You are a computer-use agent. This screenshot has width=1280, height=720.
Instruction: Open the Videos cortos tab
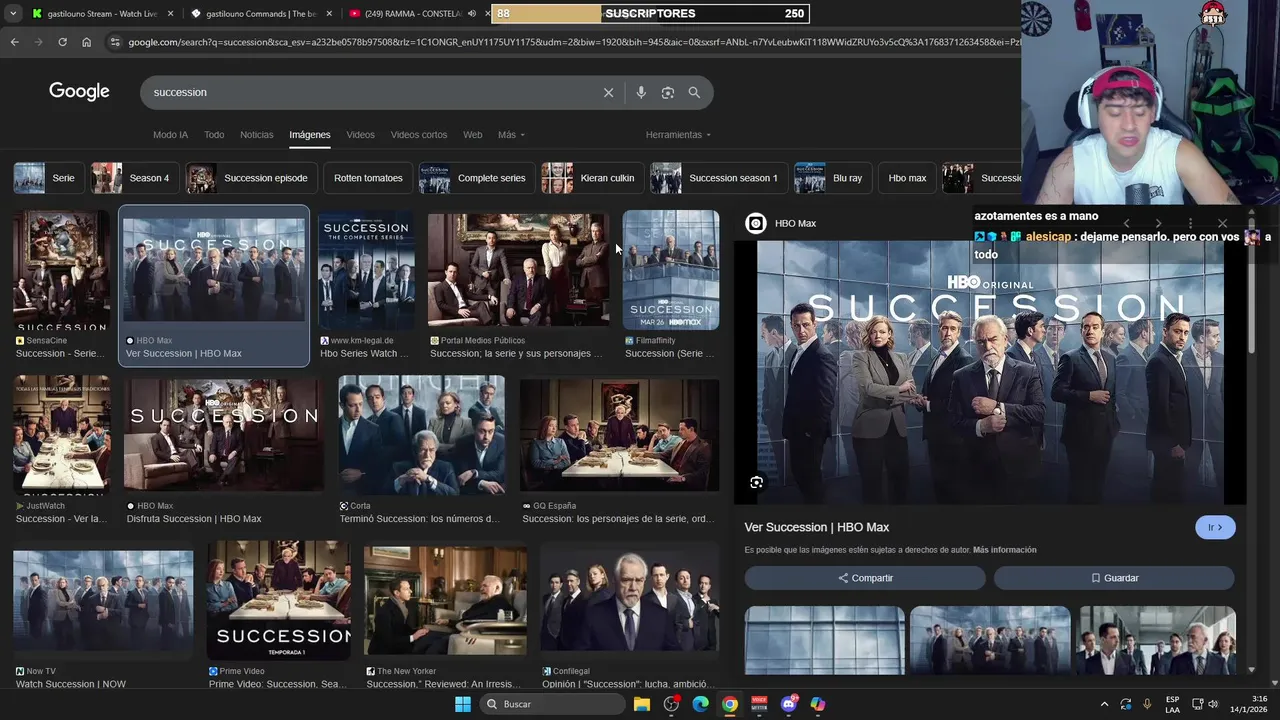419,135
